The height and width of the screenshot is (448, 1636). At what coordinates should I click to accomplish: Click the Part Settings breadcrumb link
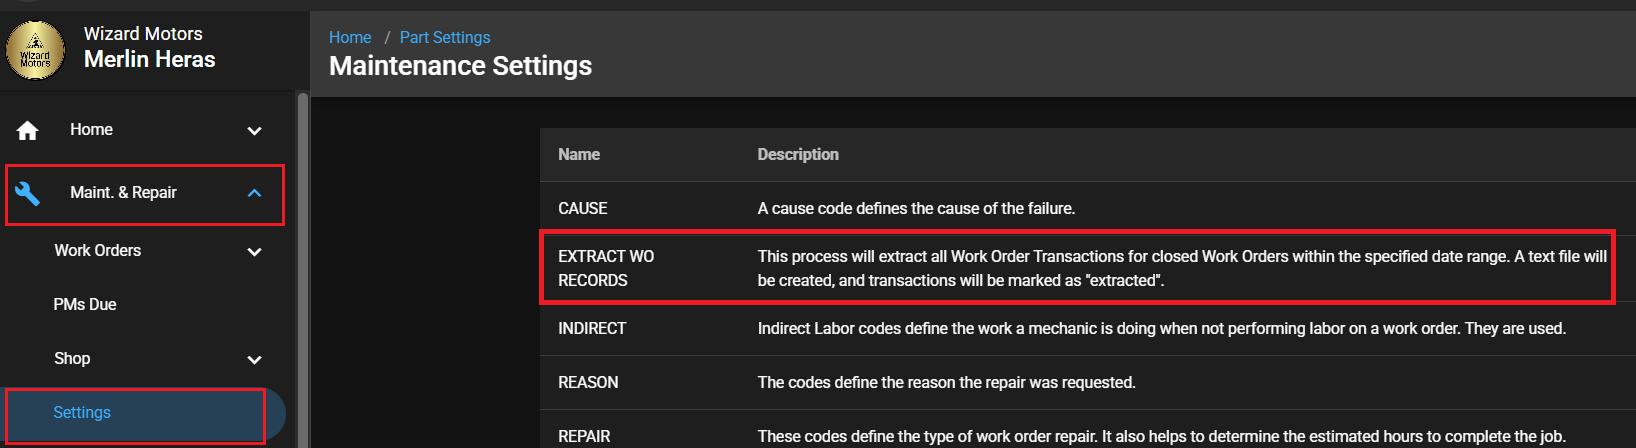tap(445, 37)
